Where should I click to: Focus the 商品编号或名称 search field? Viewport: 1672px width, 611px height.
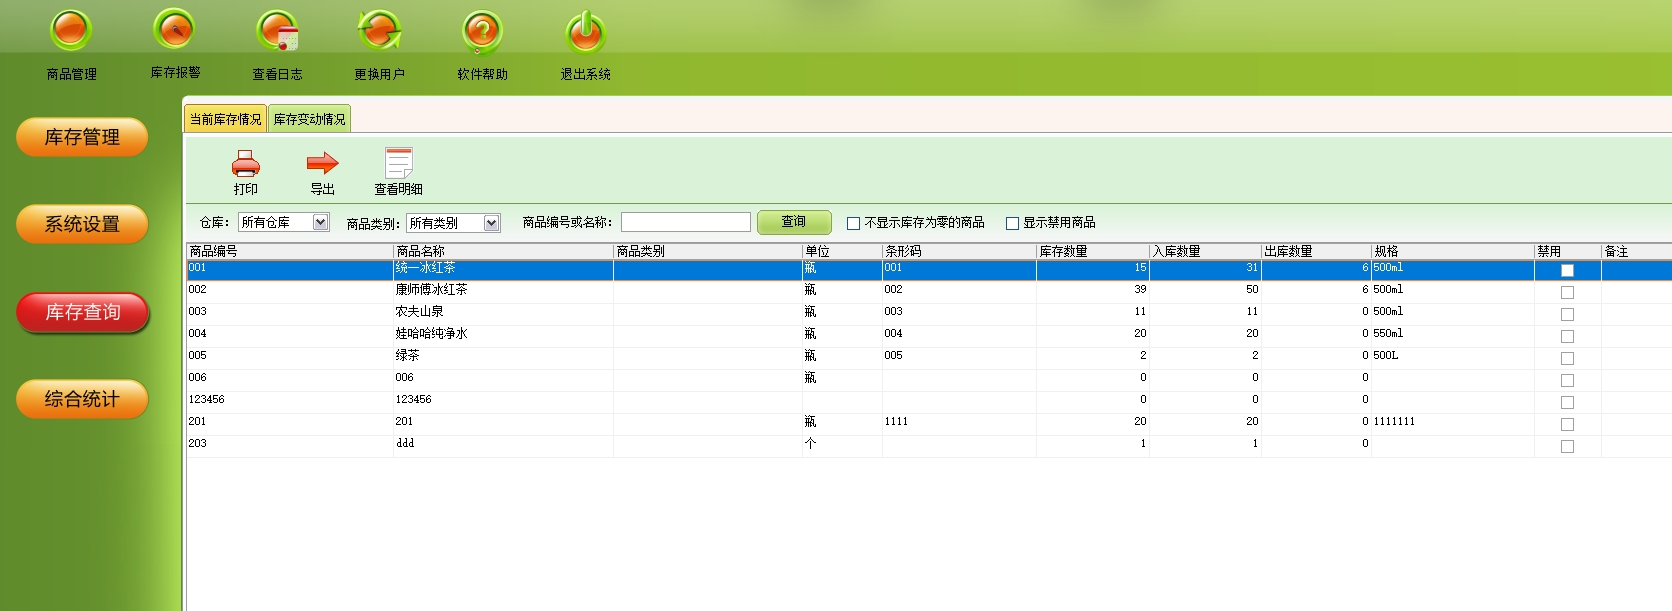click(685, 222)
